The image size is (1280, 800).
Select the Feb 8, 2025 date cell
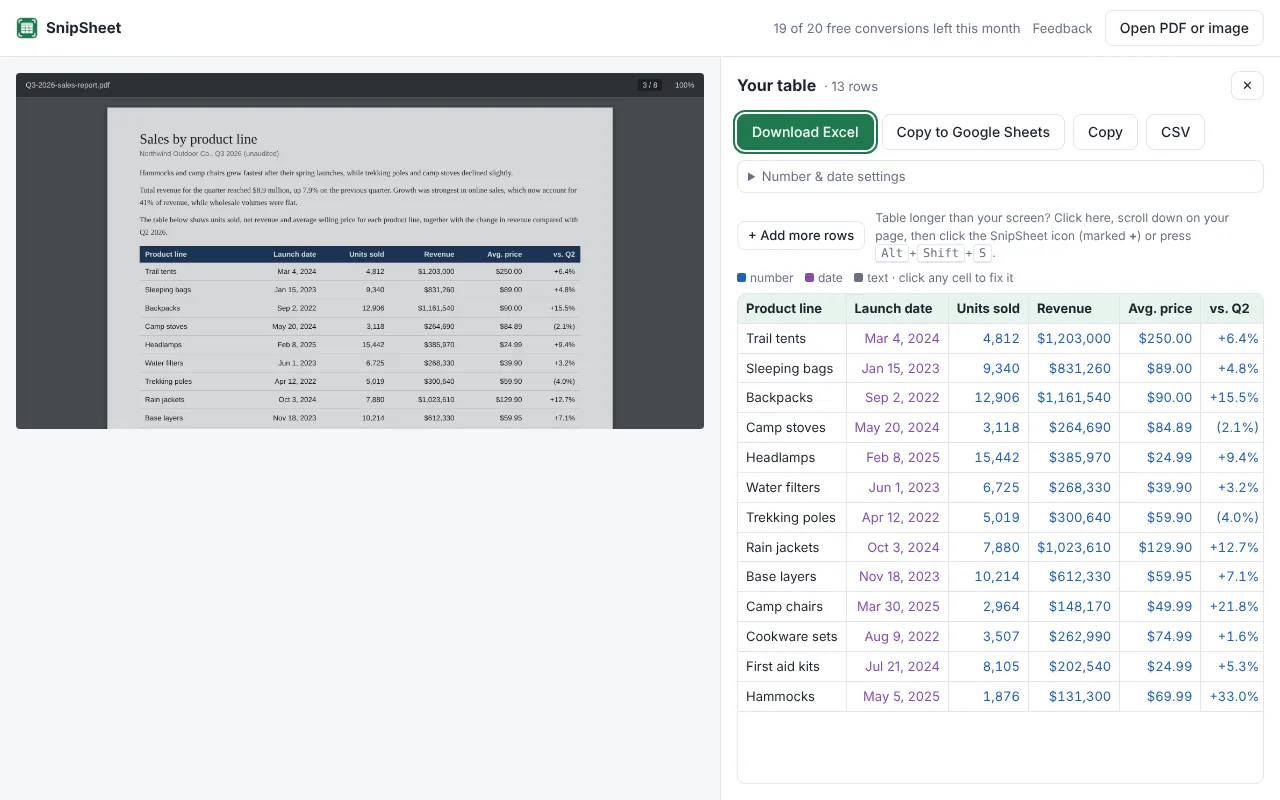897,458
